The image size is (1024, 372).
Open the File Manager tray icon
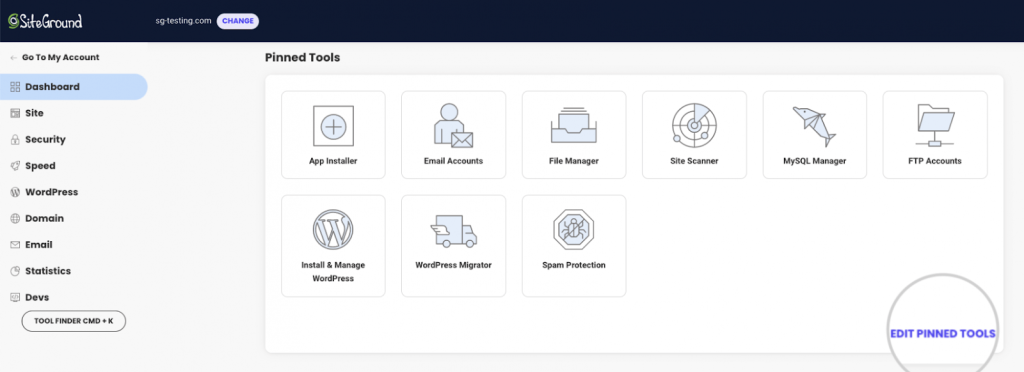click(573, 125)
